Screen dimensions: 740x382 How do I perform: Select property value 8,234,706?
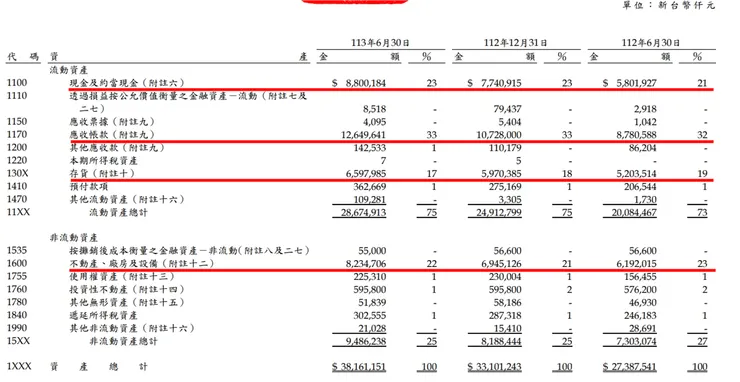click(x=366, y=264)
